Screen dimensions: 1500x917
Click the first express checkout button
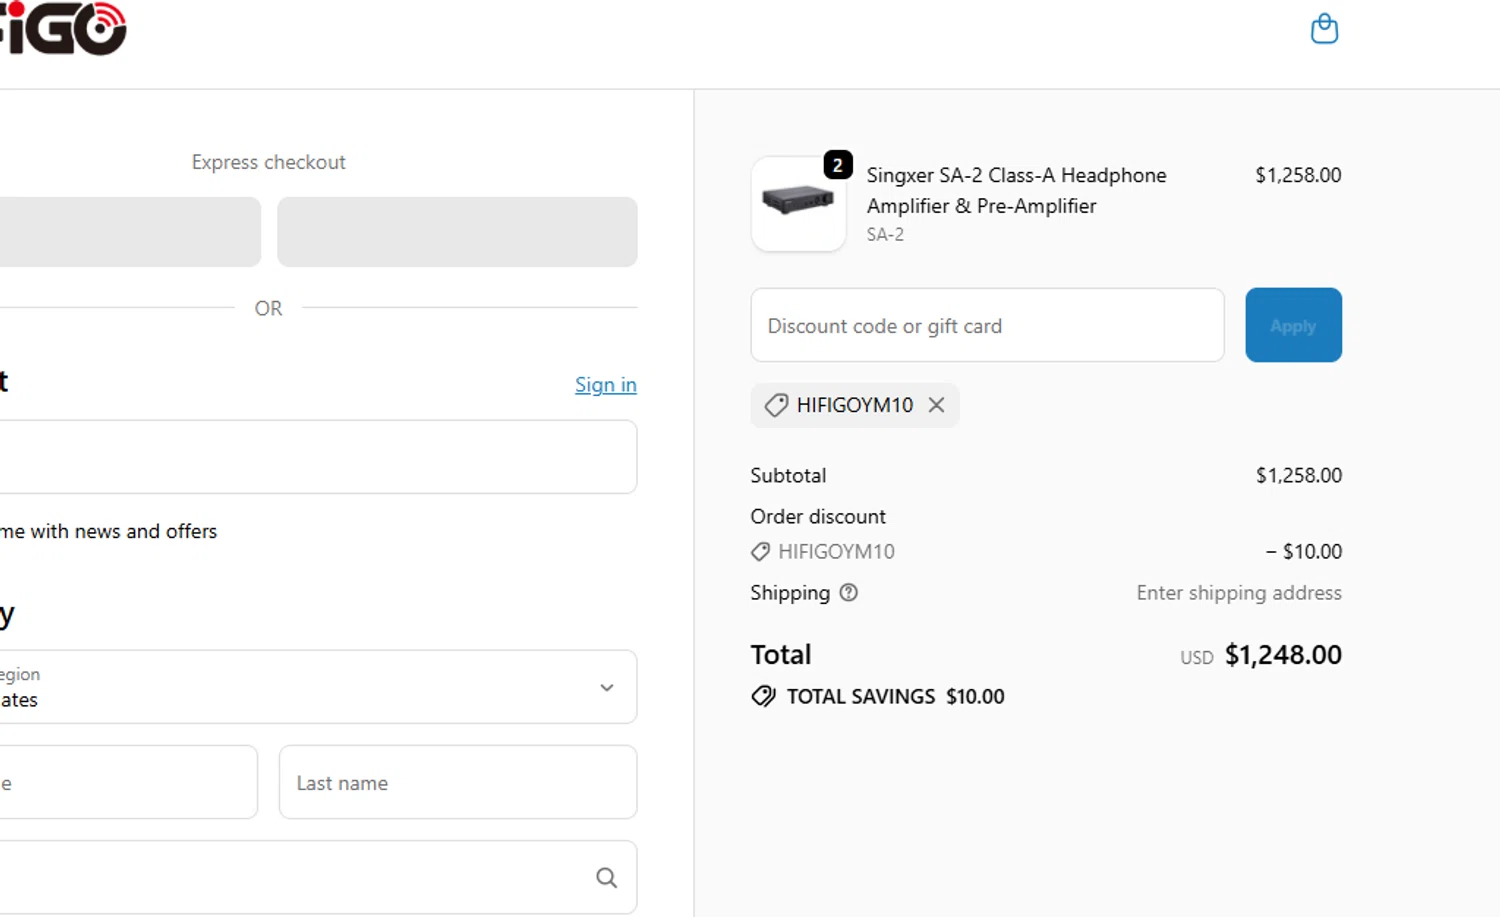pyautogui.click(x=130, y=232)
